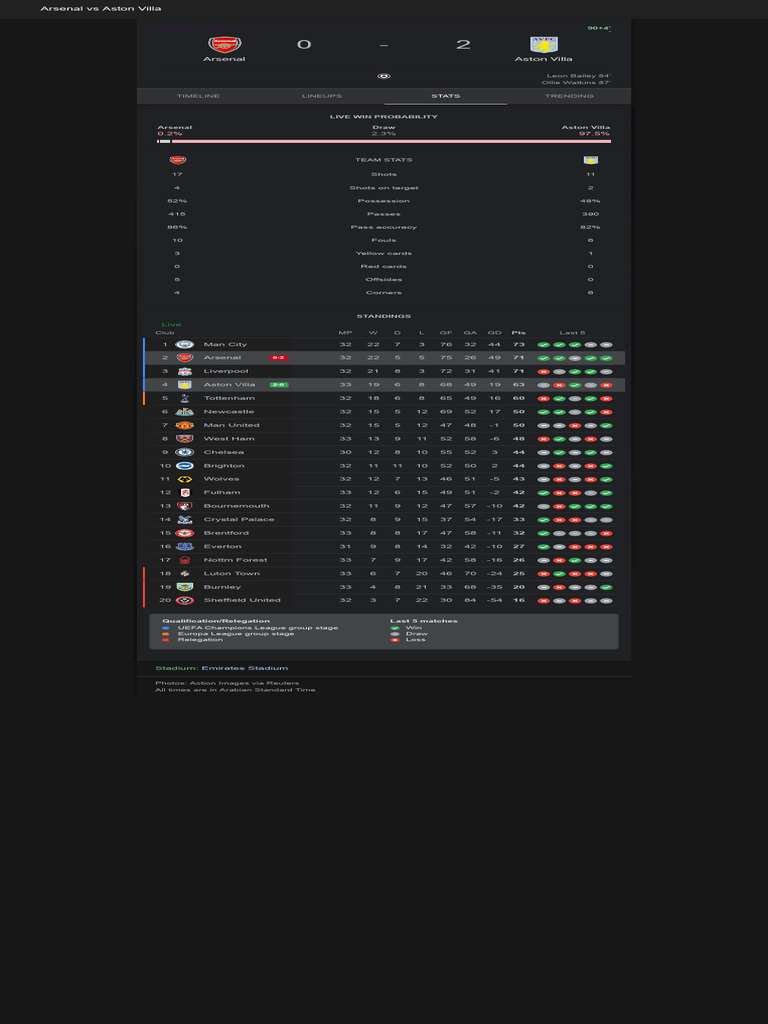768x1024 pixels.
Task: Click the 90+4' match time indicator
Action: [x=599, y=28]
